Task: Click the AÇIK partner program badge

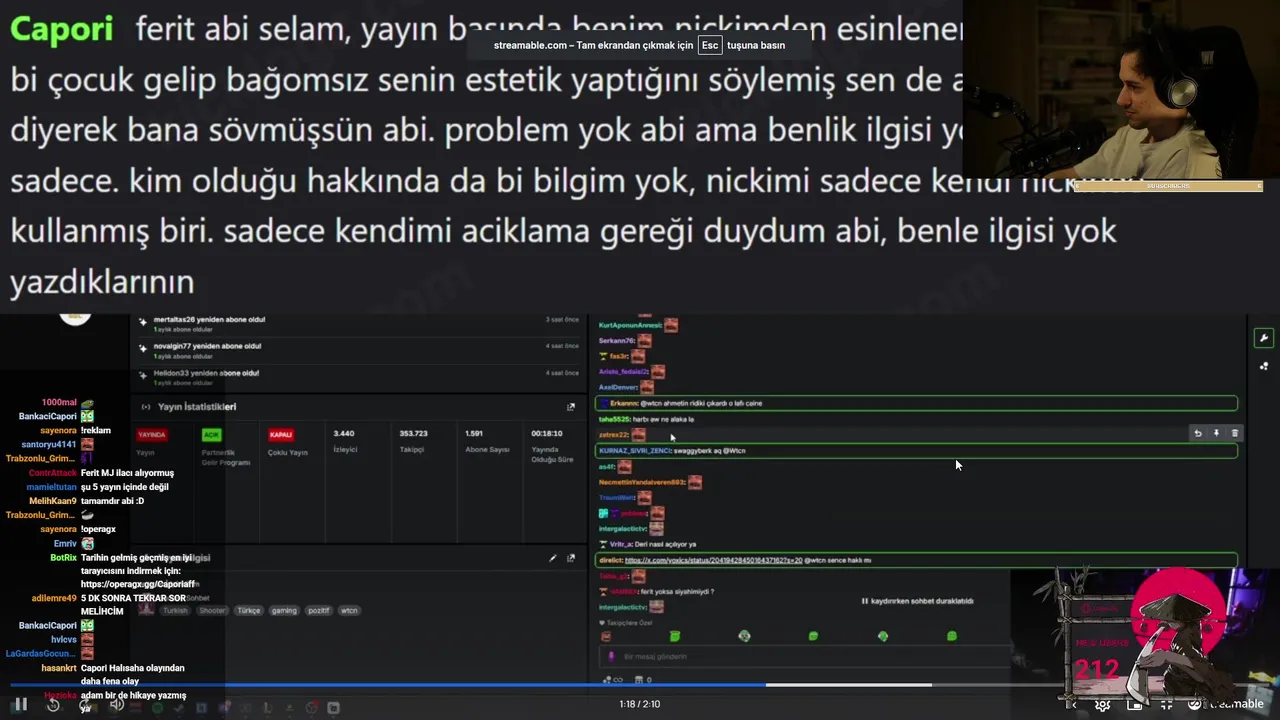Action: (211, 435)
